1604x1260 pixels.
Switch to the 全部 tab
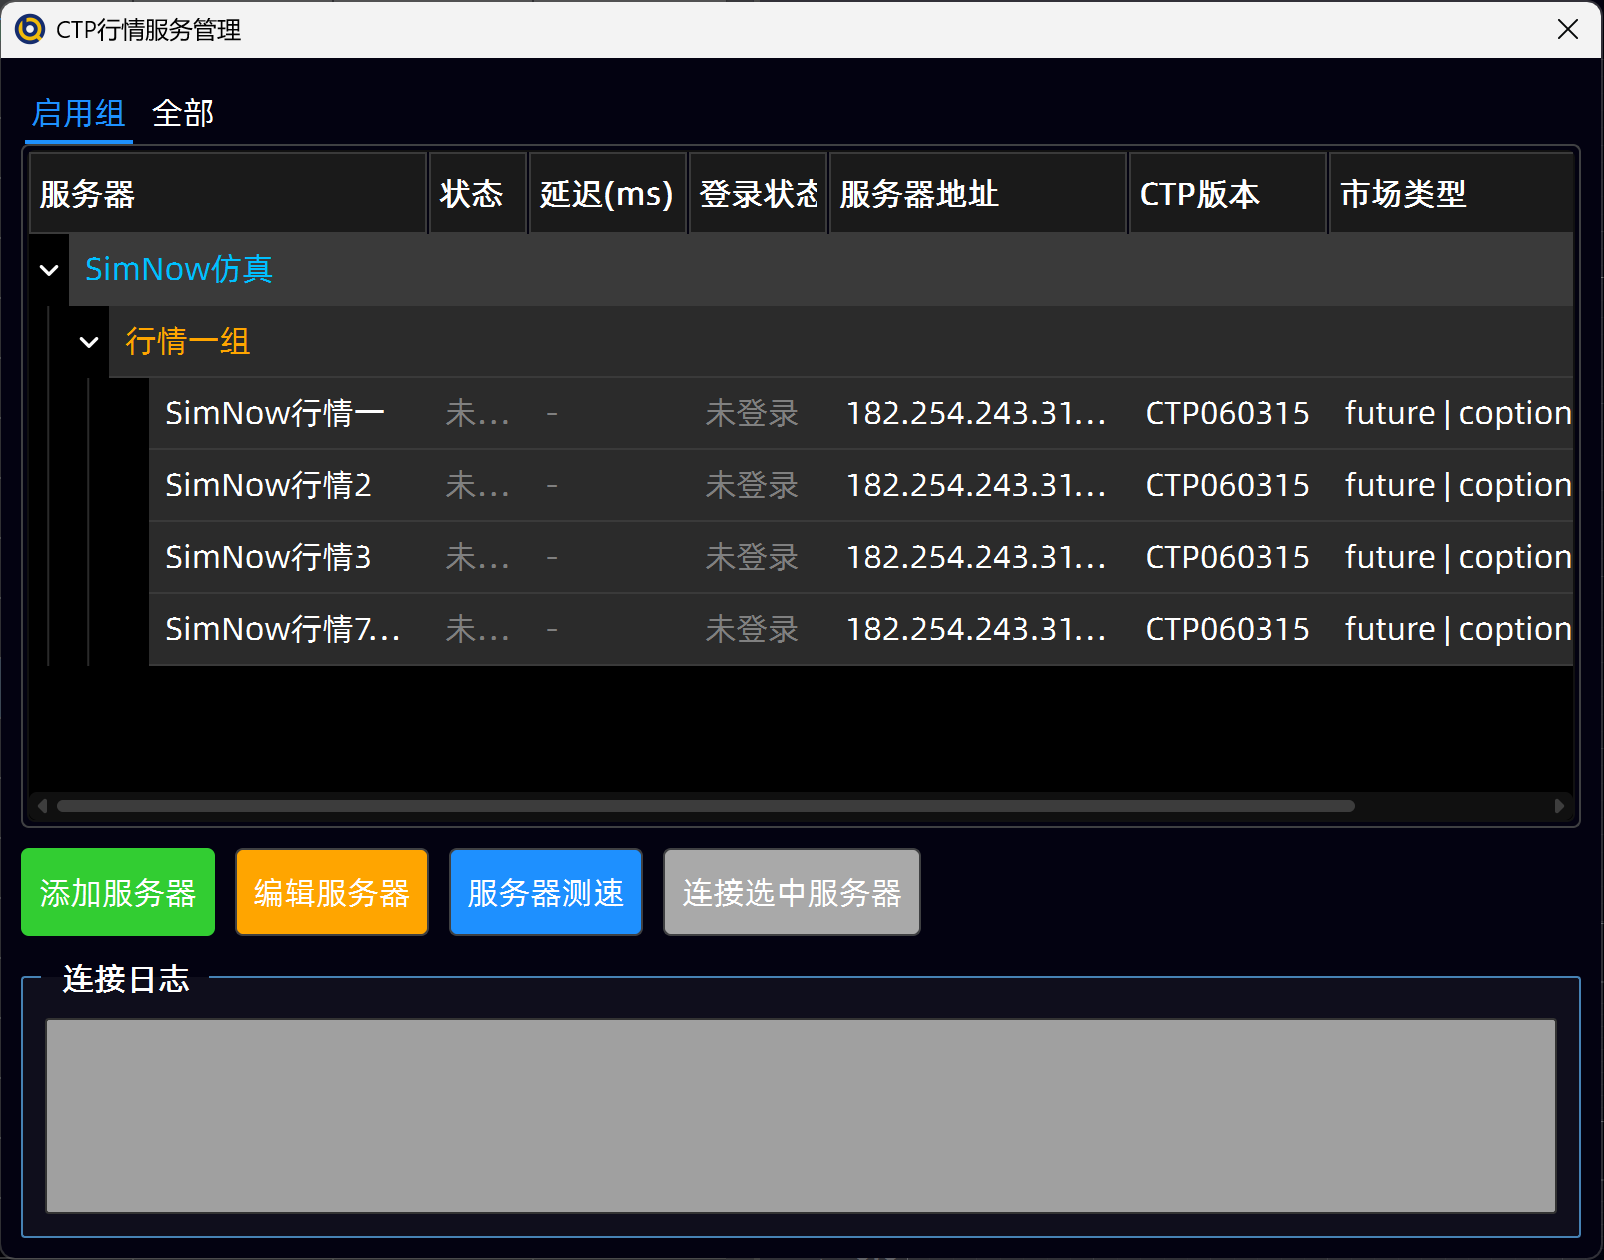pos(183,114)
